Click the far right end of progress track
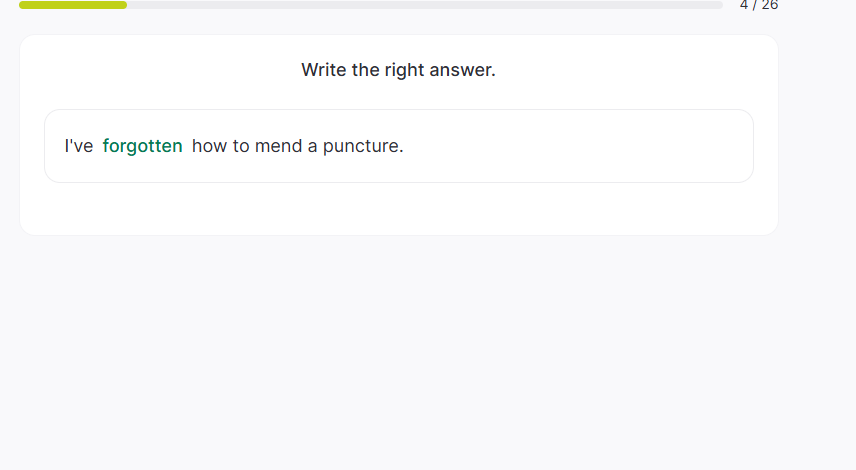Screen dimensions: 856x470 pyautogui.click(x=718, y=5)
